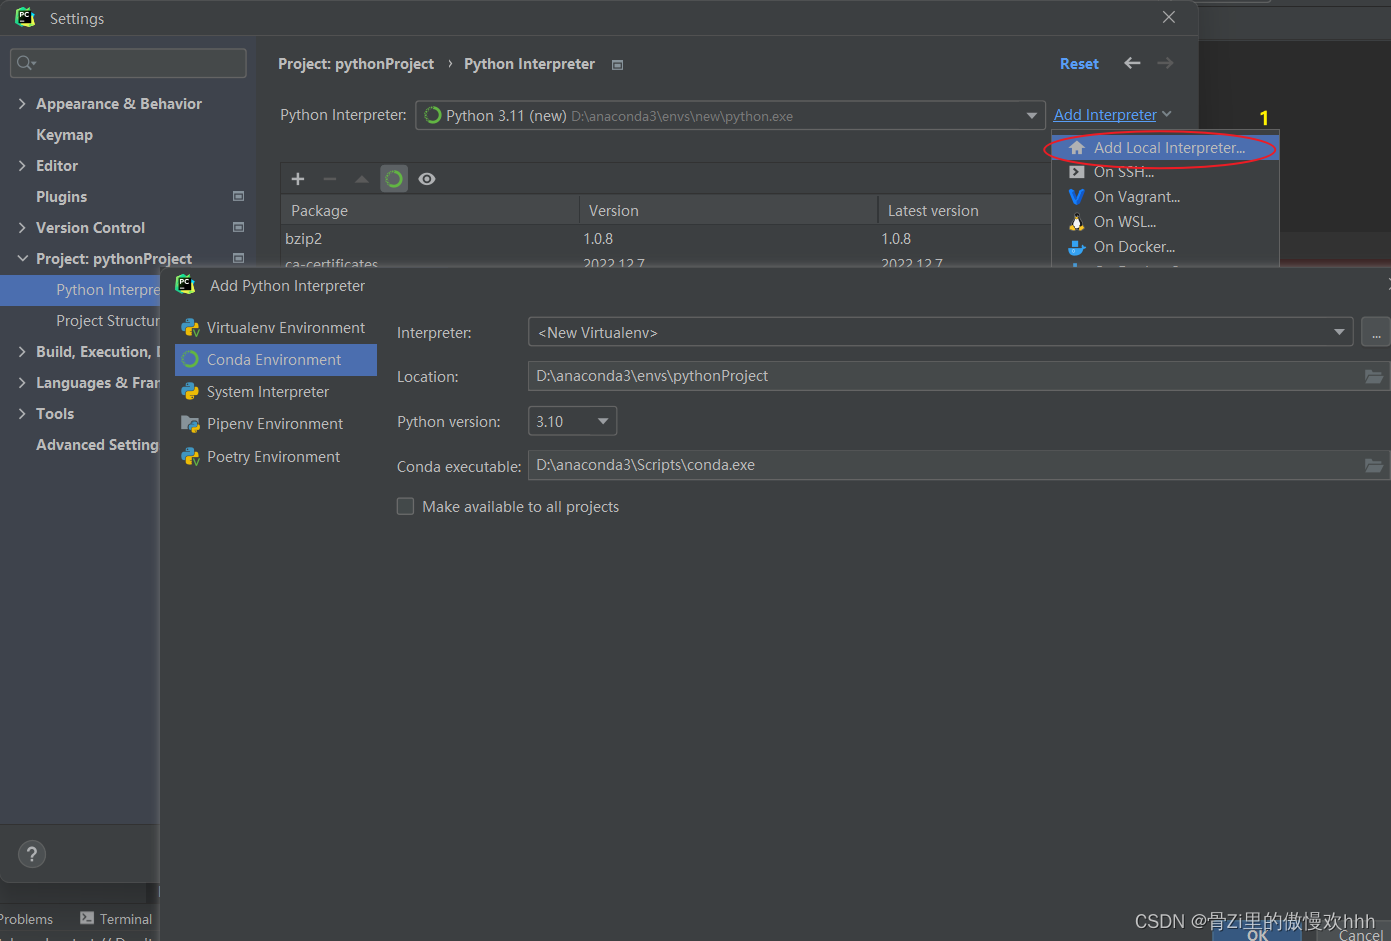The width and height of the screenshot is (1391, 941).
Task: Expand Languages & Frameworks node
Action: coord(22,383)
